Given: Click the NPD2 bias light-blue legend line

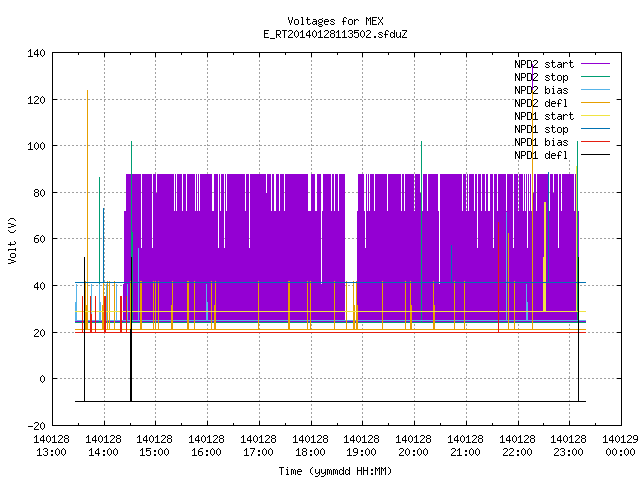Looking at the screenshot, I should pos(595,90).
